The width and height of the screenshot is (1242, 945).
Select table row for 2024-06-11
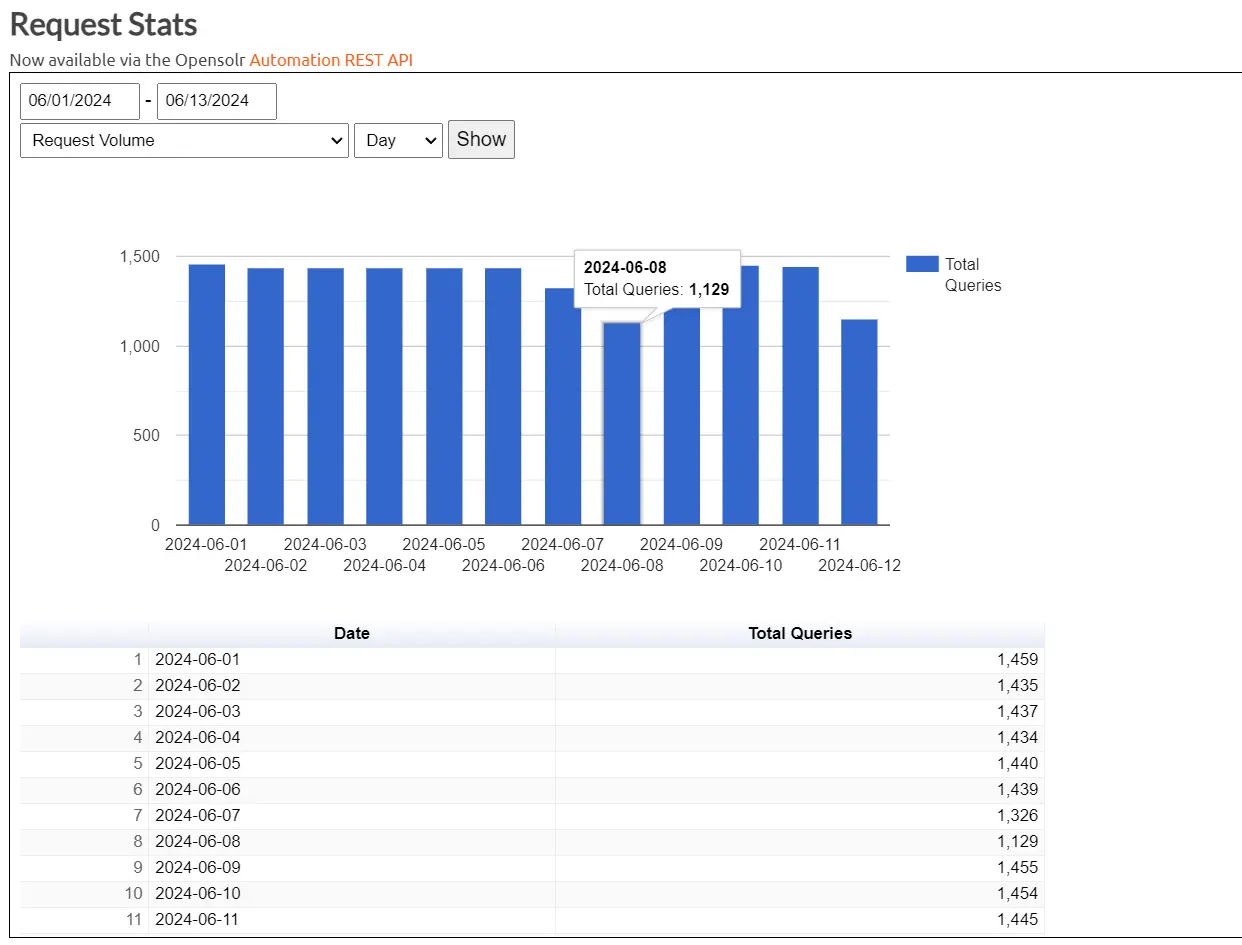350,920
